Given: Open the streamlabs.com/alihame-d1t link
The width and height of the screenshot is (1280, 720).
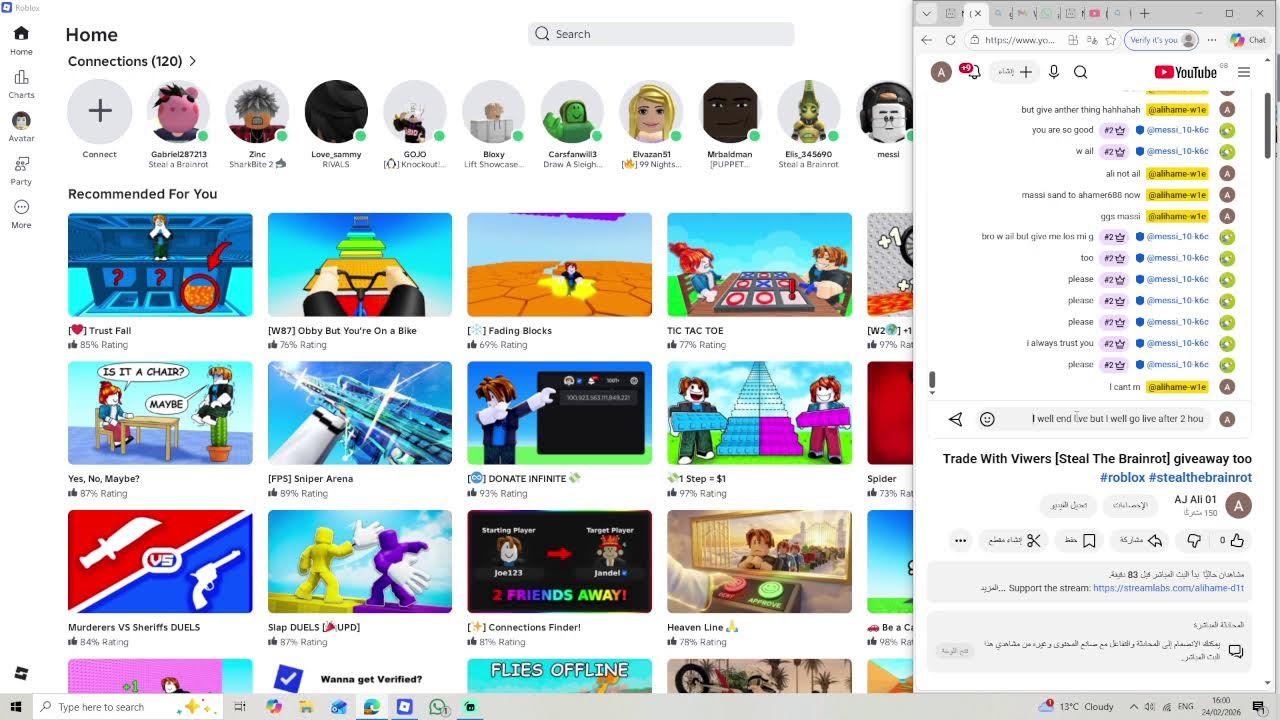Looking at the screenshot, I should point(1168,588).
